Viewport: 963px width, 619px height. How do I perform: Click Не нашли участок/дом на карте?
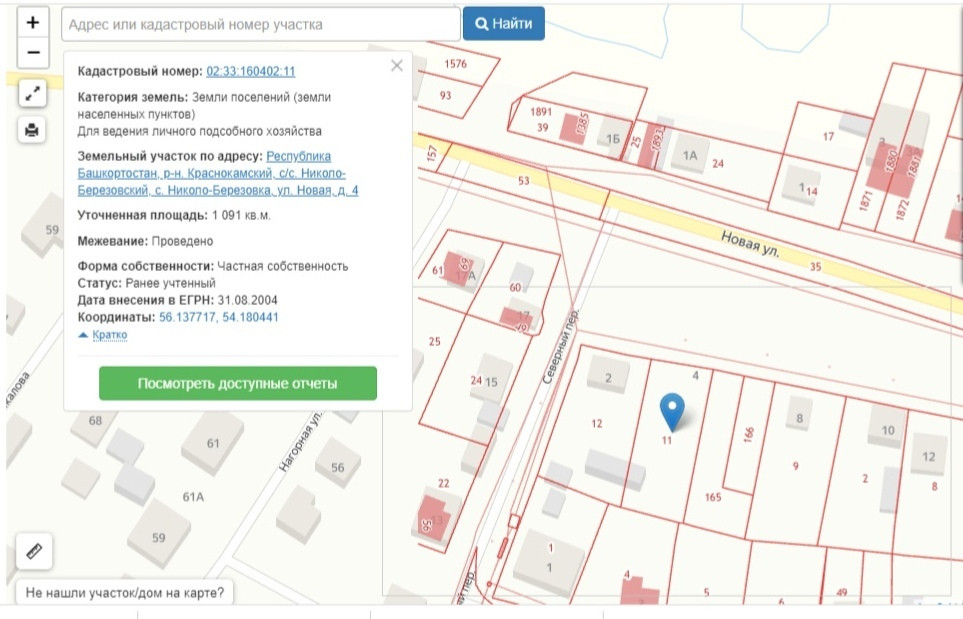[x=125, y=593]
